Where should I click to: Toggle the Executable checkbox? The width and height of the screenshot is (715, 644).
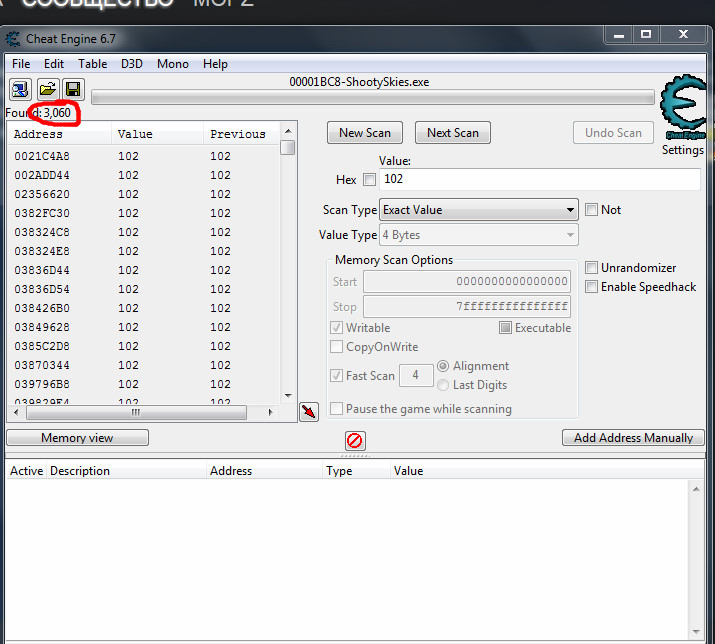[505, 328]
